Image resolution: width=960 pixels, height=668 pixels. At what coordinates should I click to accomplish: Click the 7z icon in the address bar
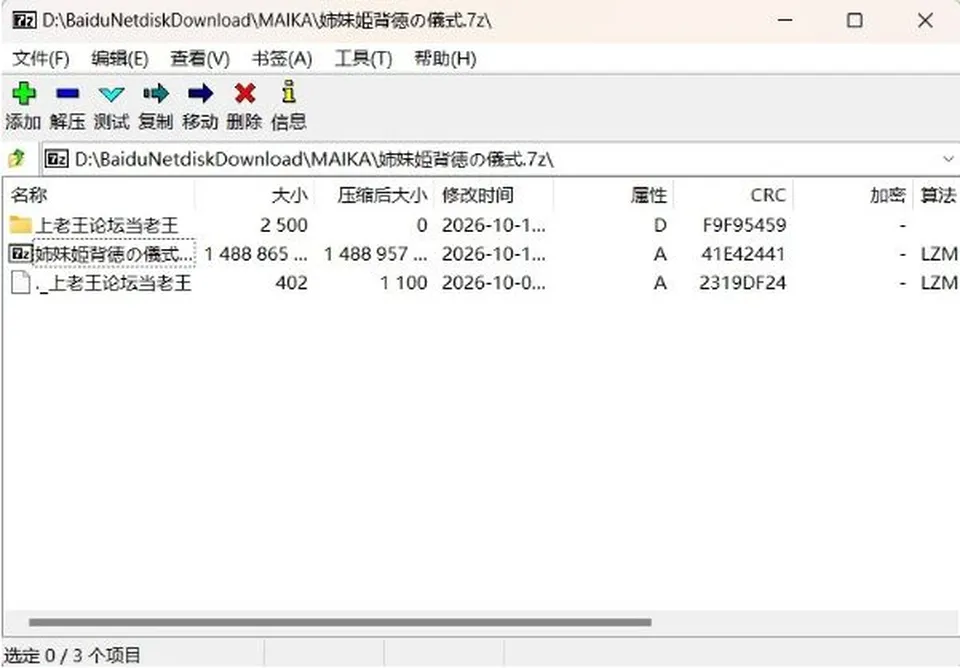pyautogui.click(x=57, y=159)
